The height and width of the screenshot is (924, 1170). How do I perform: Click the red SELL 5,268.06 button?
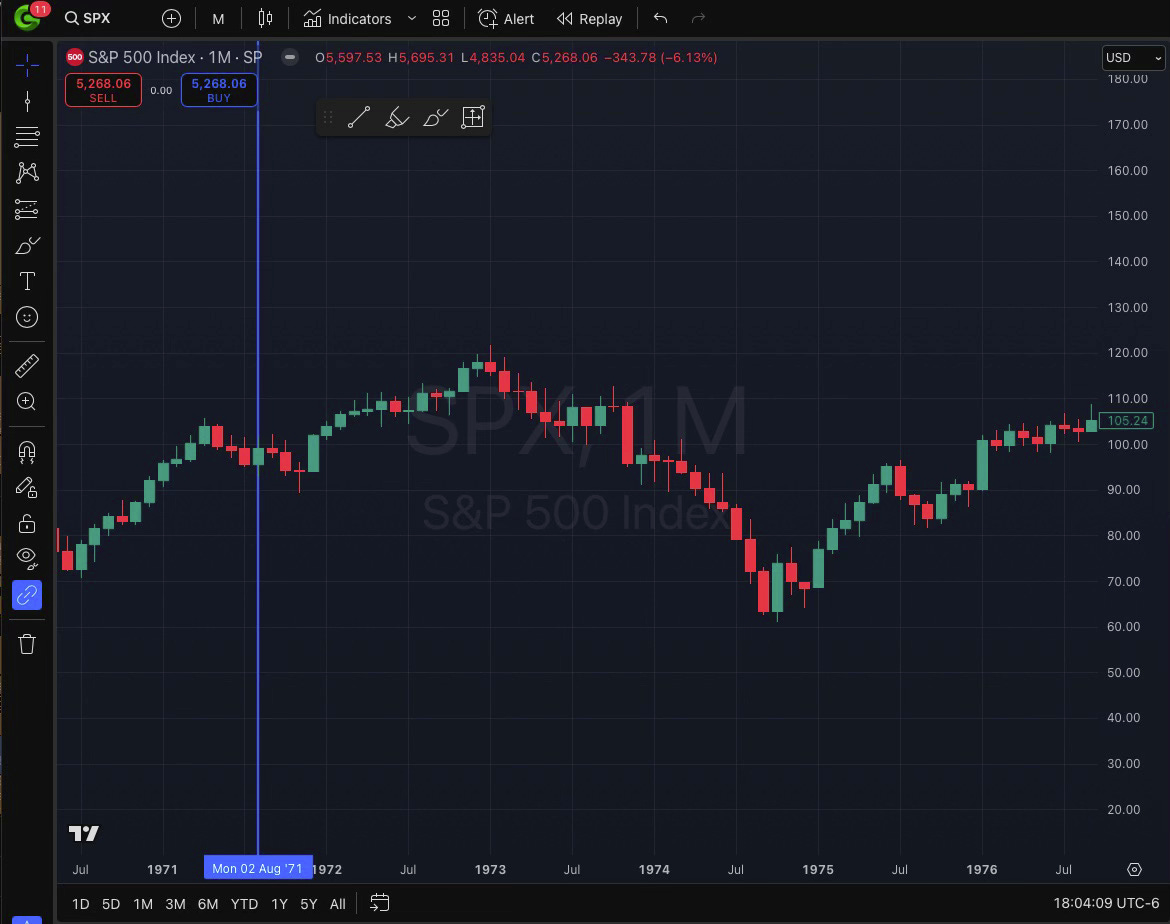coord(103,90)
